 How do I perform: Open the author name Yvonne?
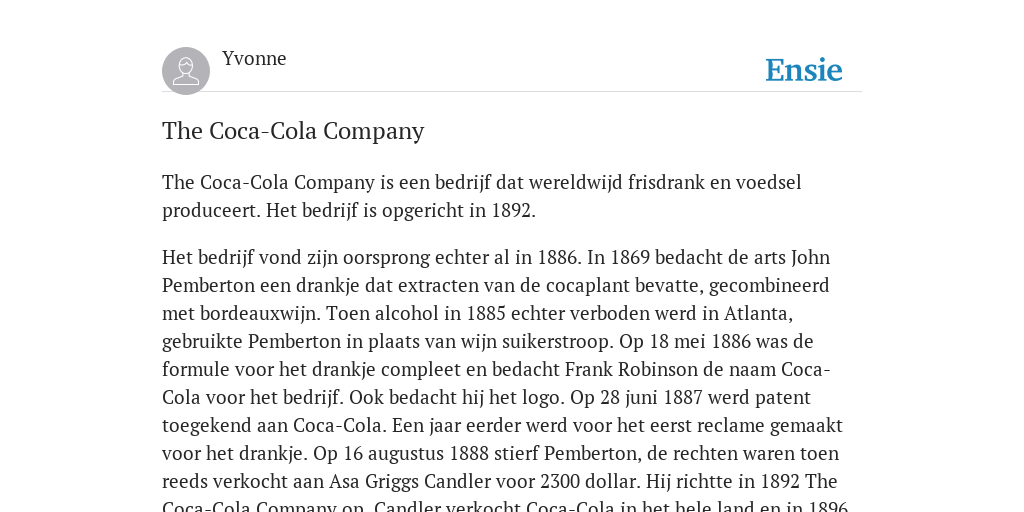coord(254,59)
